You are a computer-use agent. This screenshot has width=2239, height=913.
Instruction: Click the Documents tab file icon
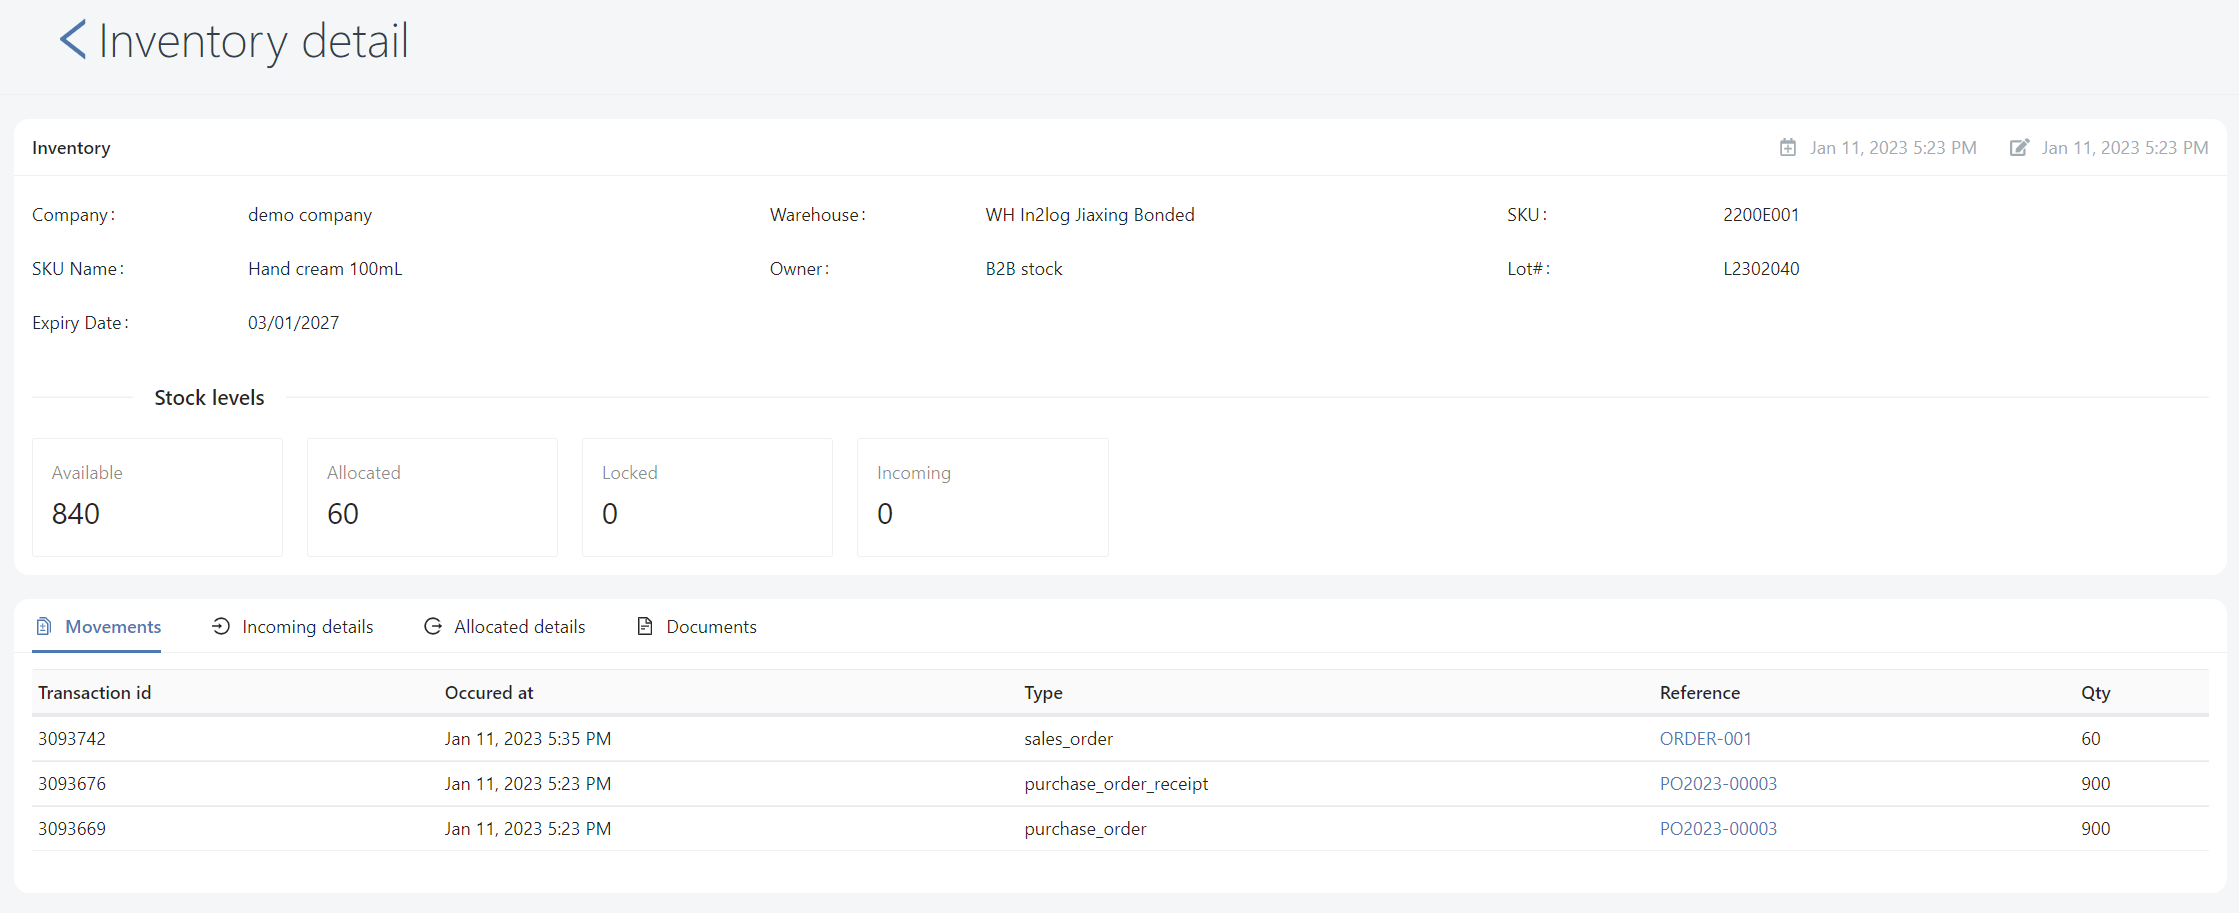coord(645,627)
